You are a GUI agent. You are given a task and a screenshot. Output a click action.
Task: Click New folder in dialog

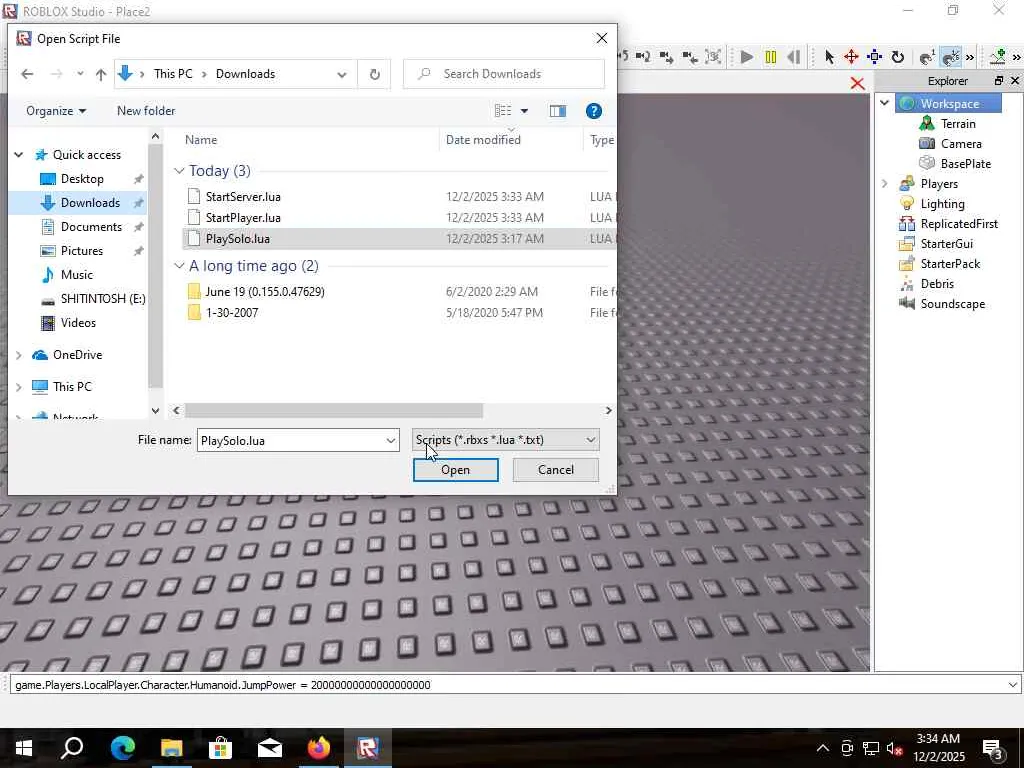[x=146, y=111]
